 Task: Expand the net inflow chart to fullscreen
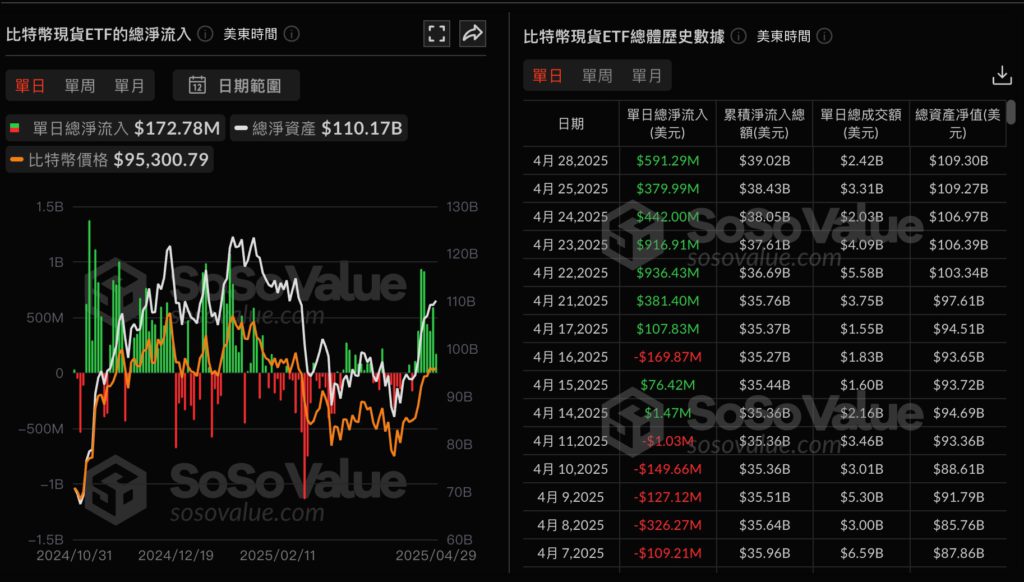(437, 33)
